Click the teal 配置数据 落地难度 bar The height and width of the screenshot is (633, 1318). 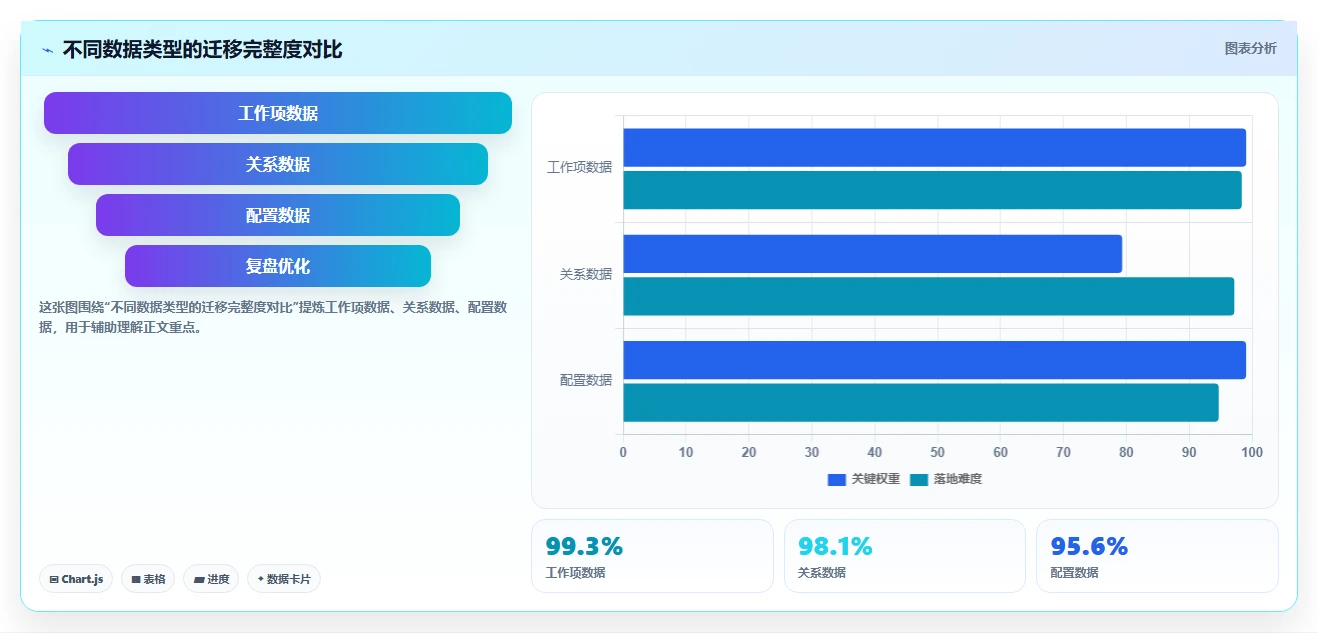coord(921,402)
